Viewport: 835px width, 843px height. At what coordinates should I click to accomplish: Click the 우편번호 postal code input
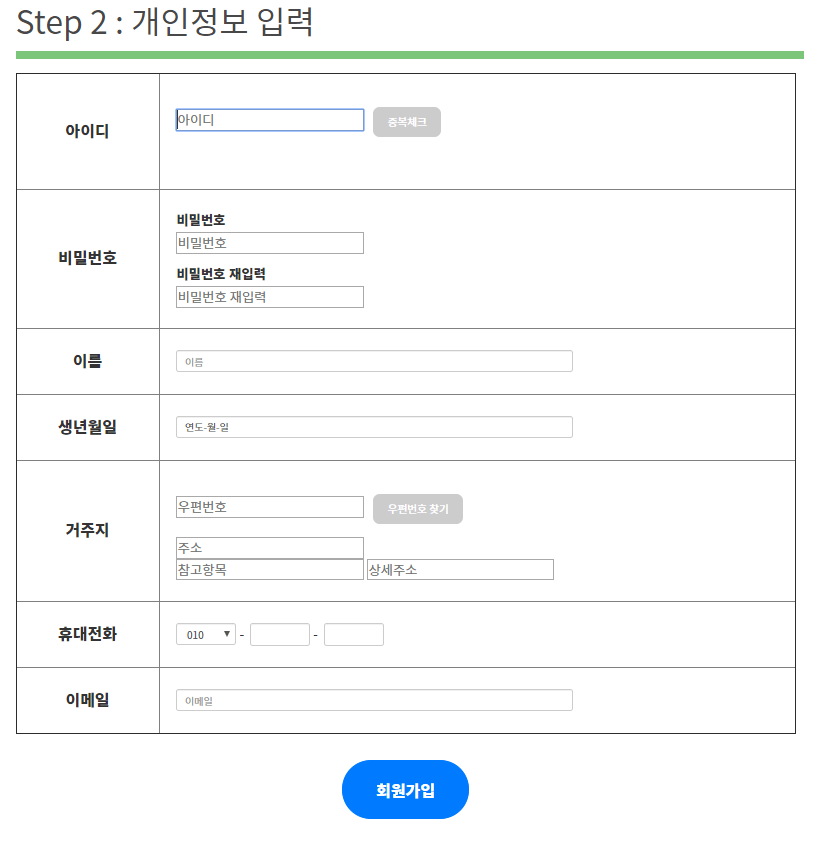(x=269, y=507)
